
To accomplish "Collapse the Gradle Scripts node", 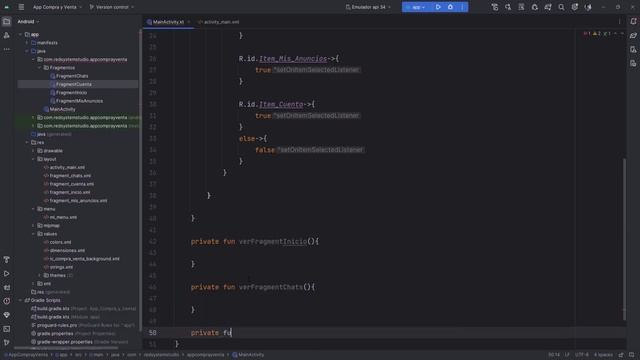I will [x=20, y=300].
